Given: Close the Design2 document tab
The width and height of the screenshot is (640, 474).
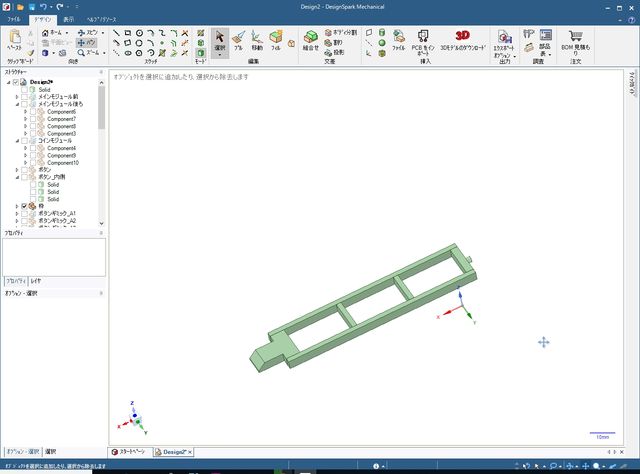Looking at the screenshot, I should 190,452.
